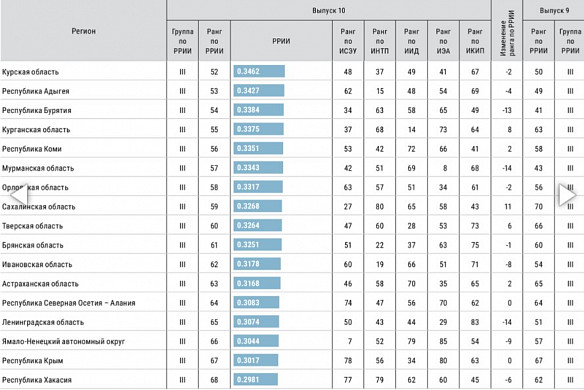The height and width of the screenshot is (390, 584).
Task: Select the row "Ленинградская область"
Action: 292,322
